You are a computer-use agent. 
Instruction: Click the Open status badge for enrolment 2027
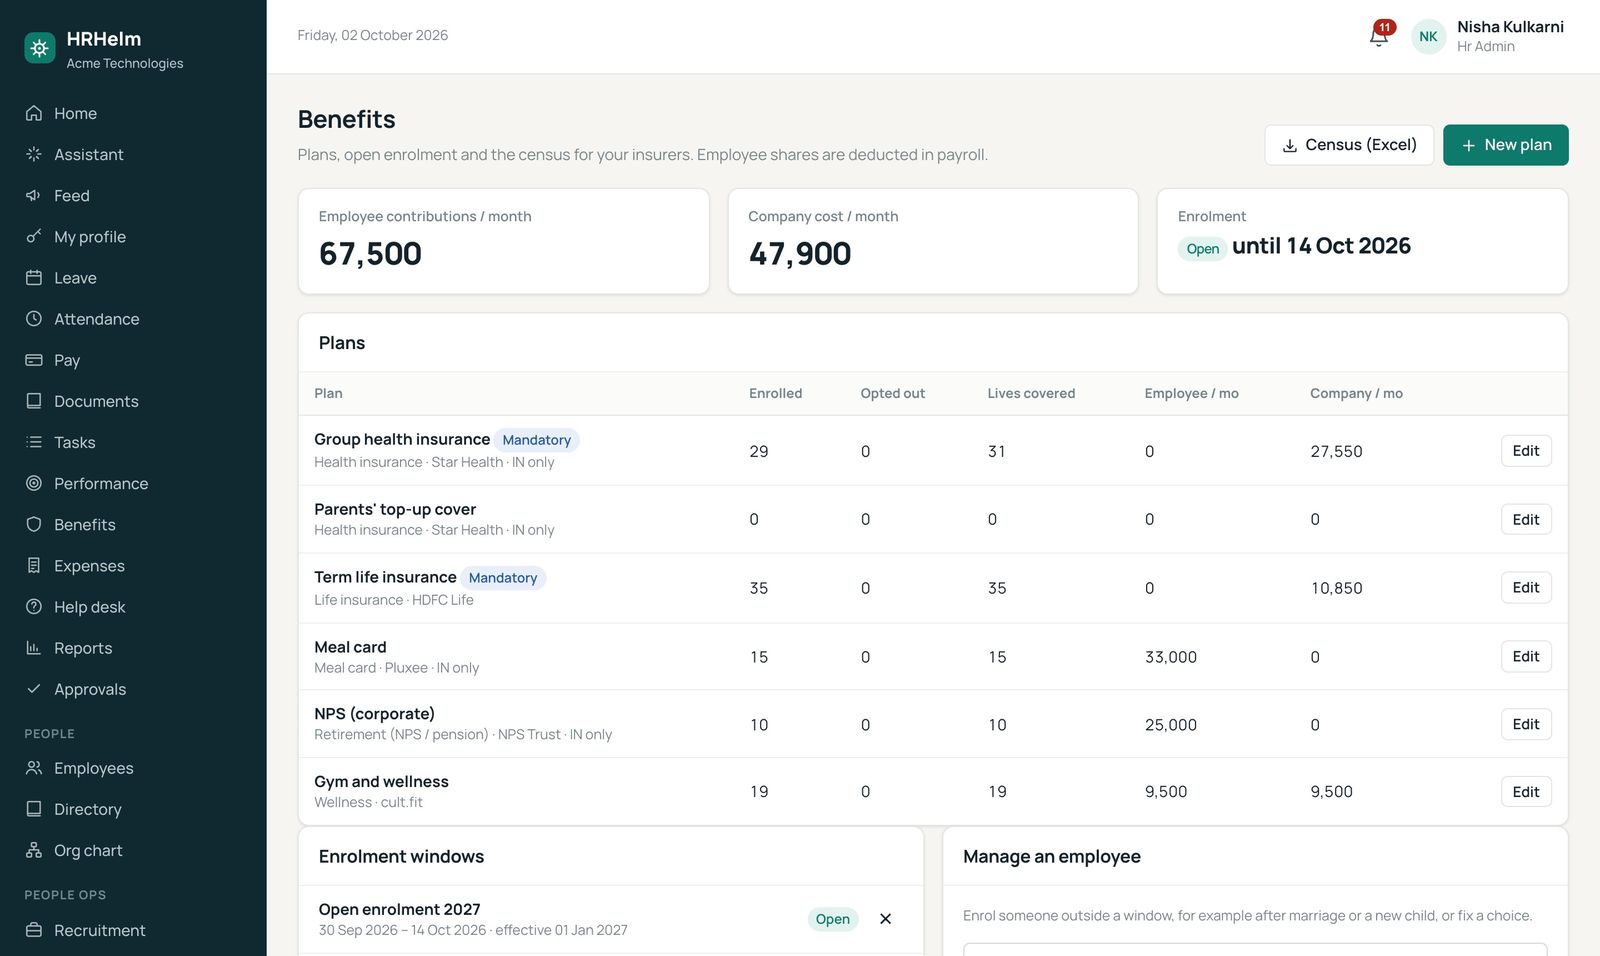point(833,919)
